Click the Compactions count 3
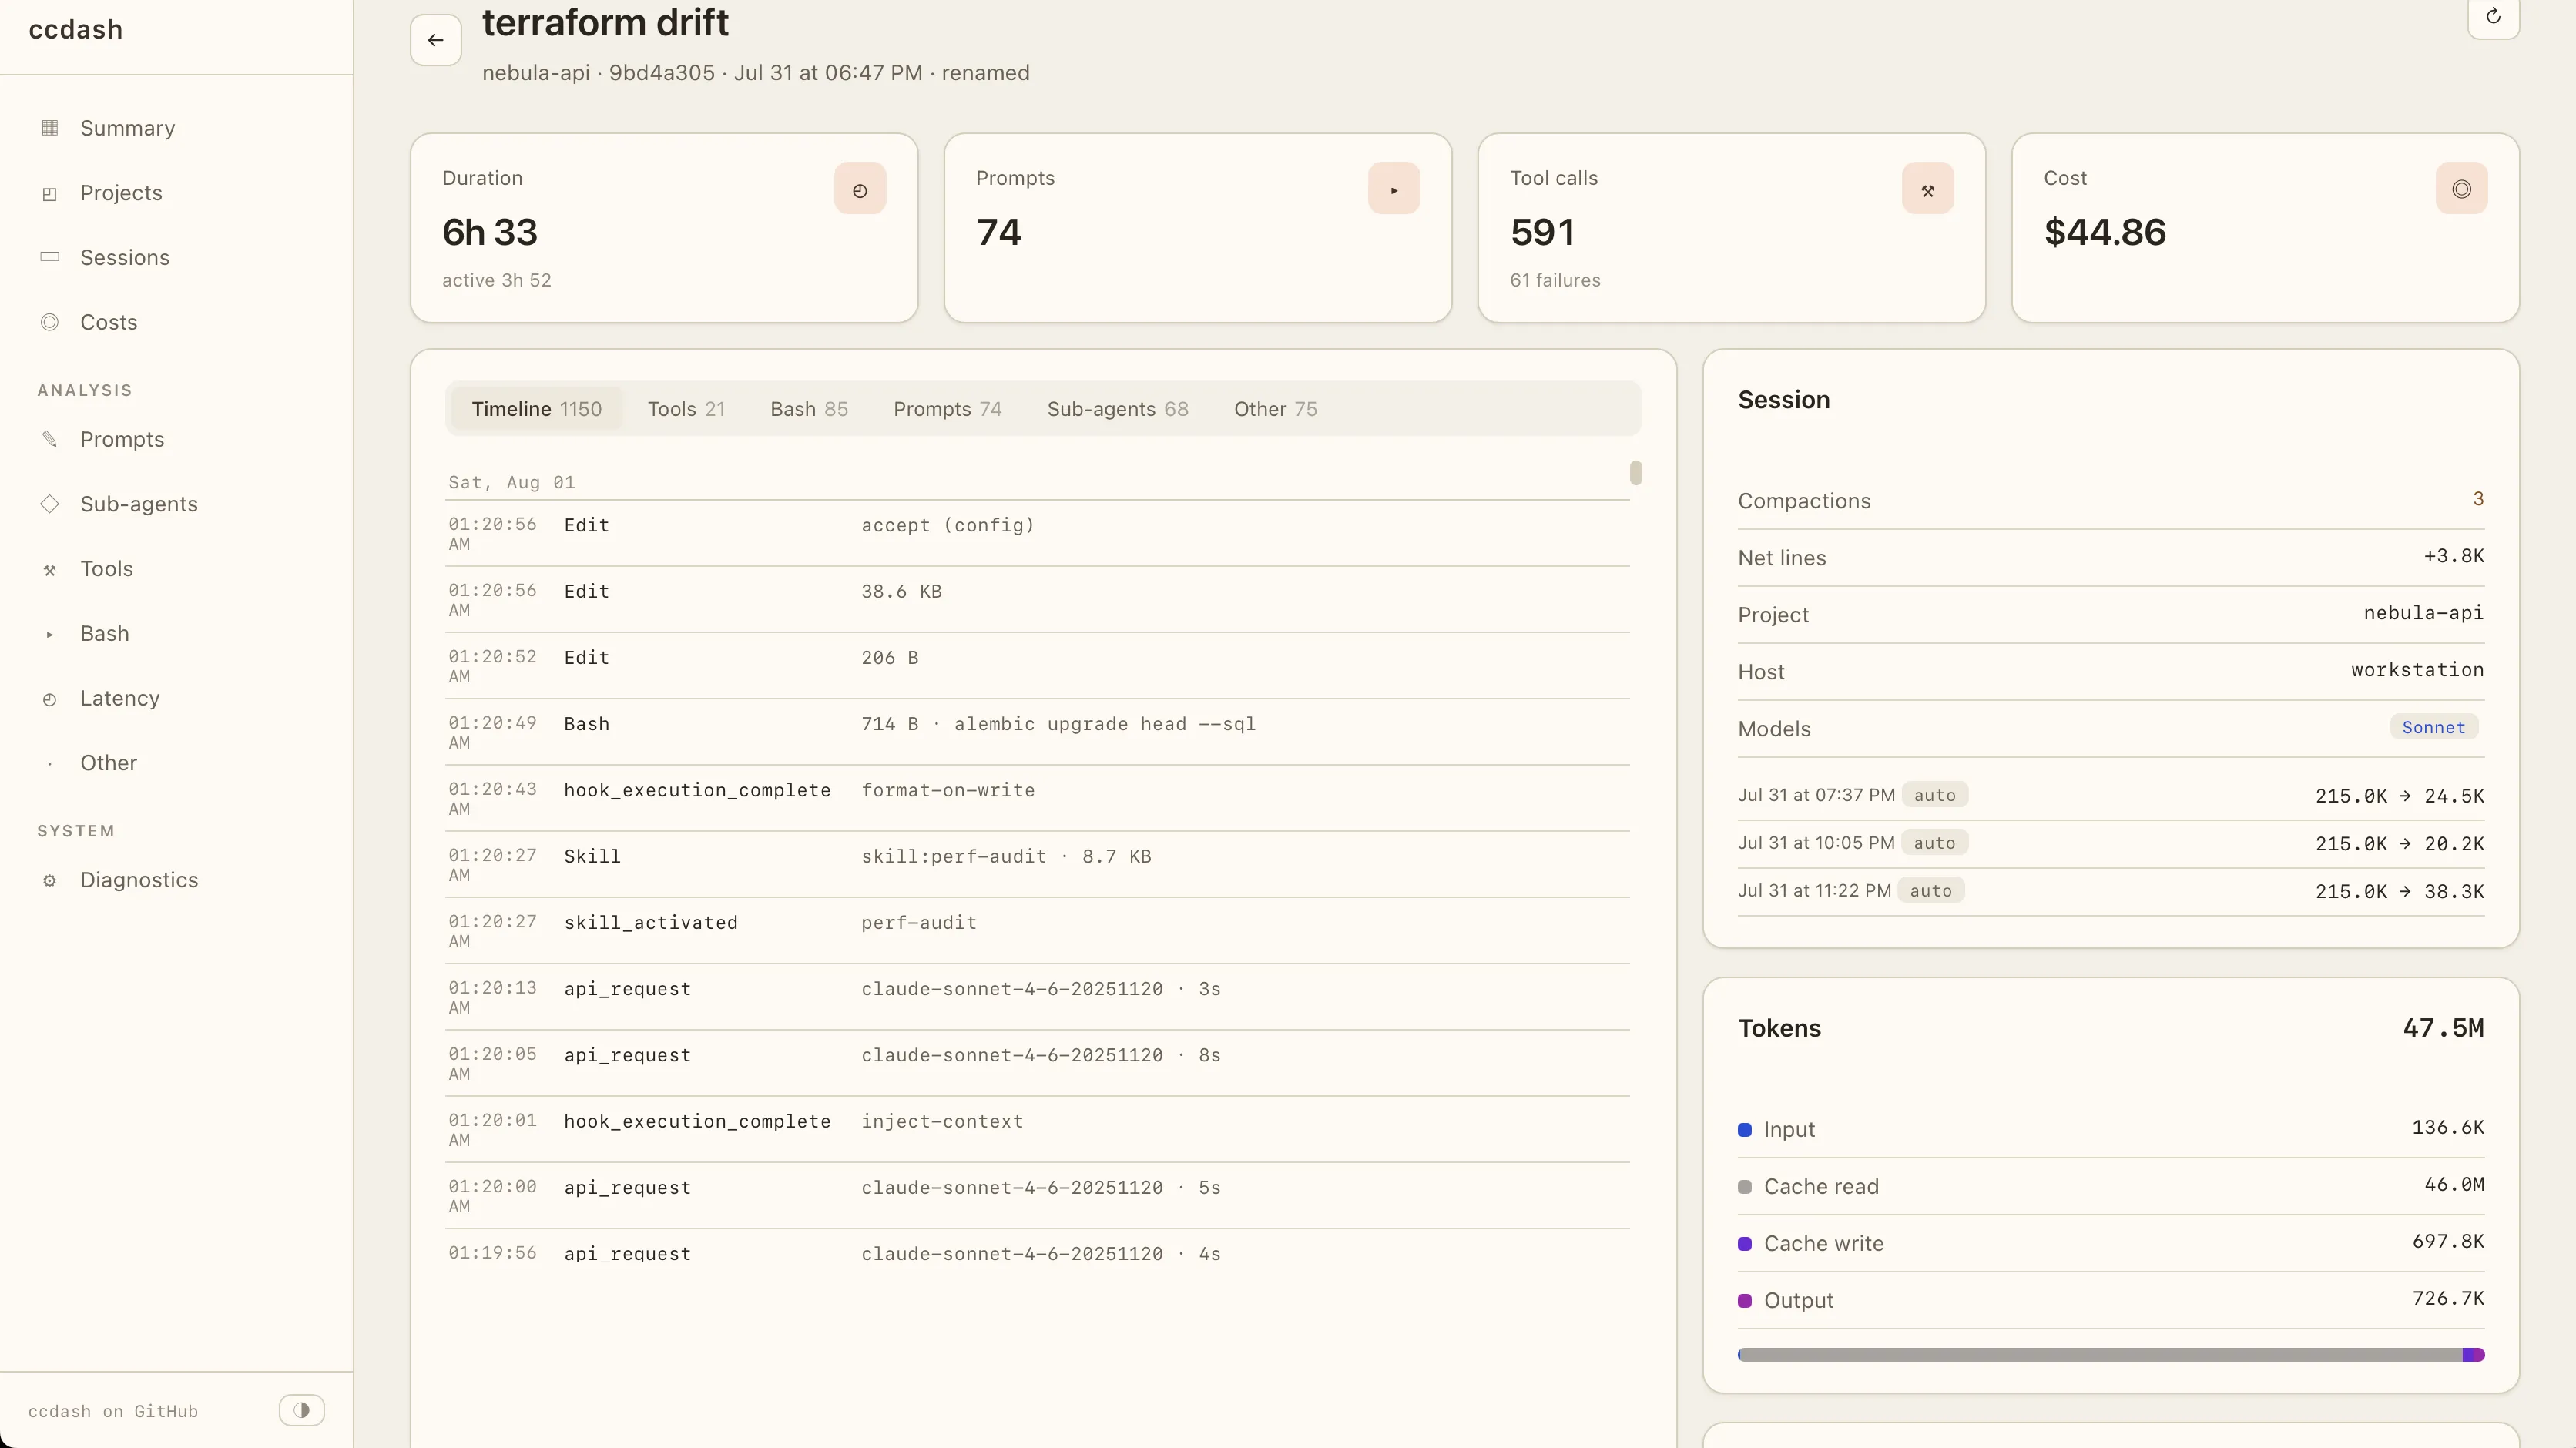Viewport: 2576px width, 1448px height. tap(2478, 499)
